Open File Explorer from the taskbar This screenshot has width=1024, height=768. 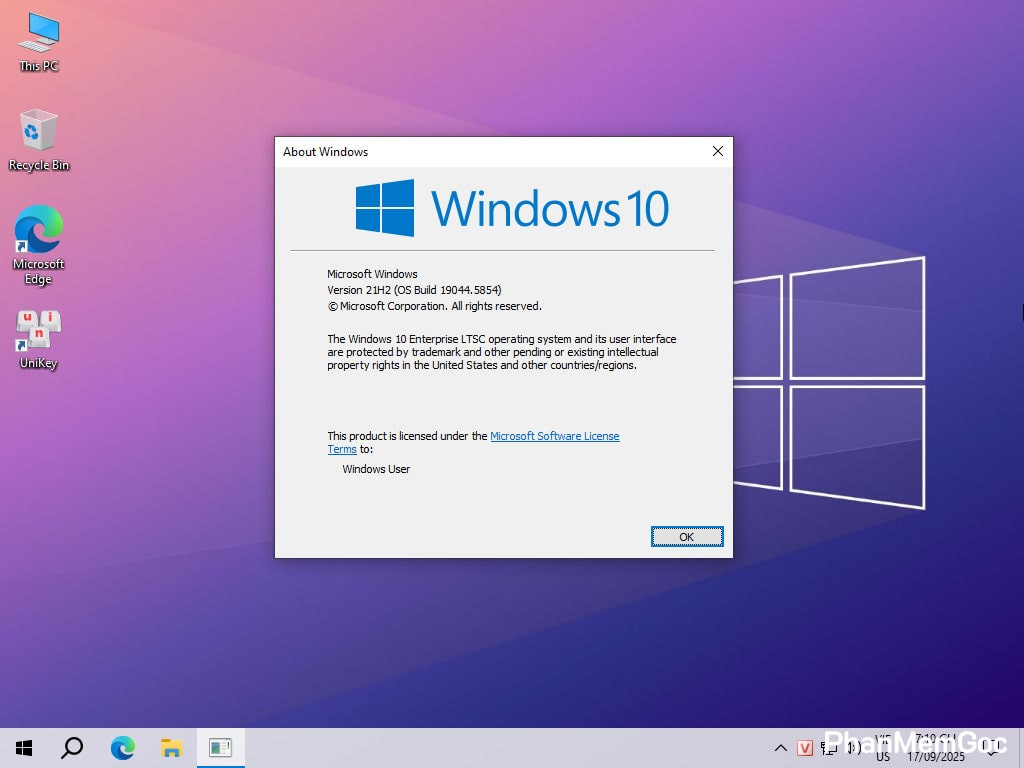[171, 748]
